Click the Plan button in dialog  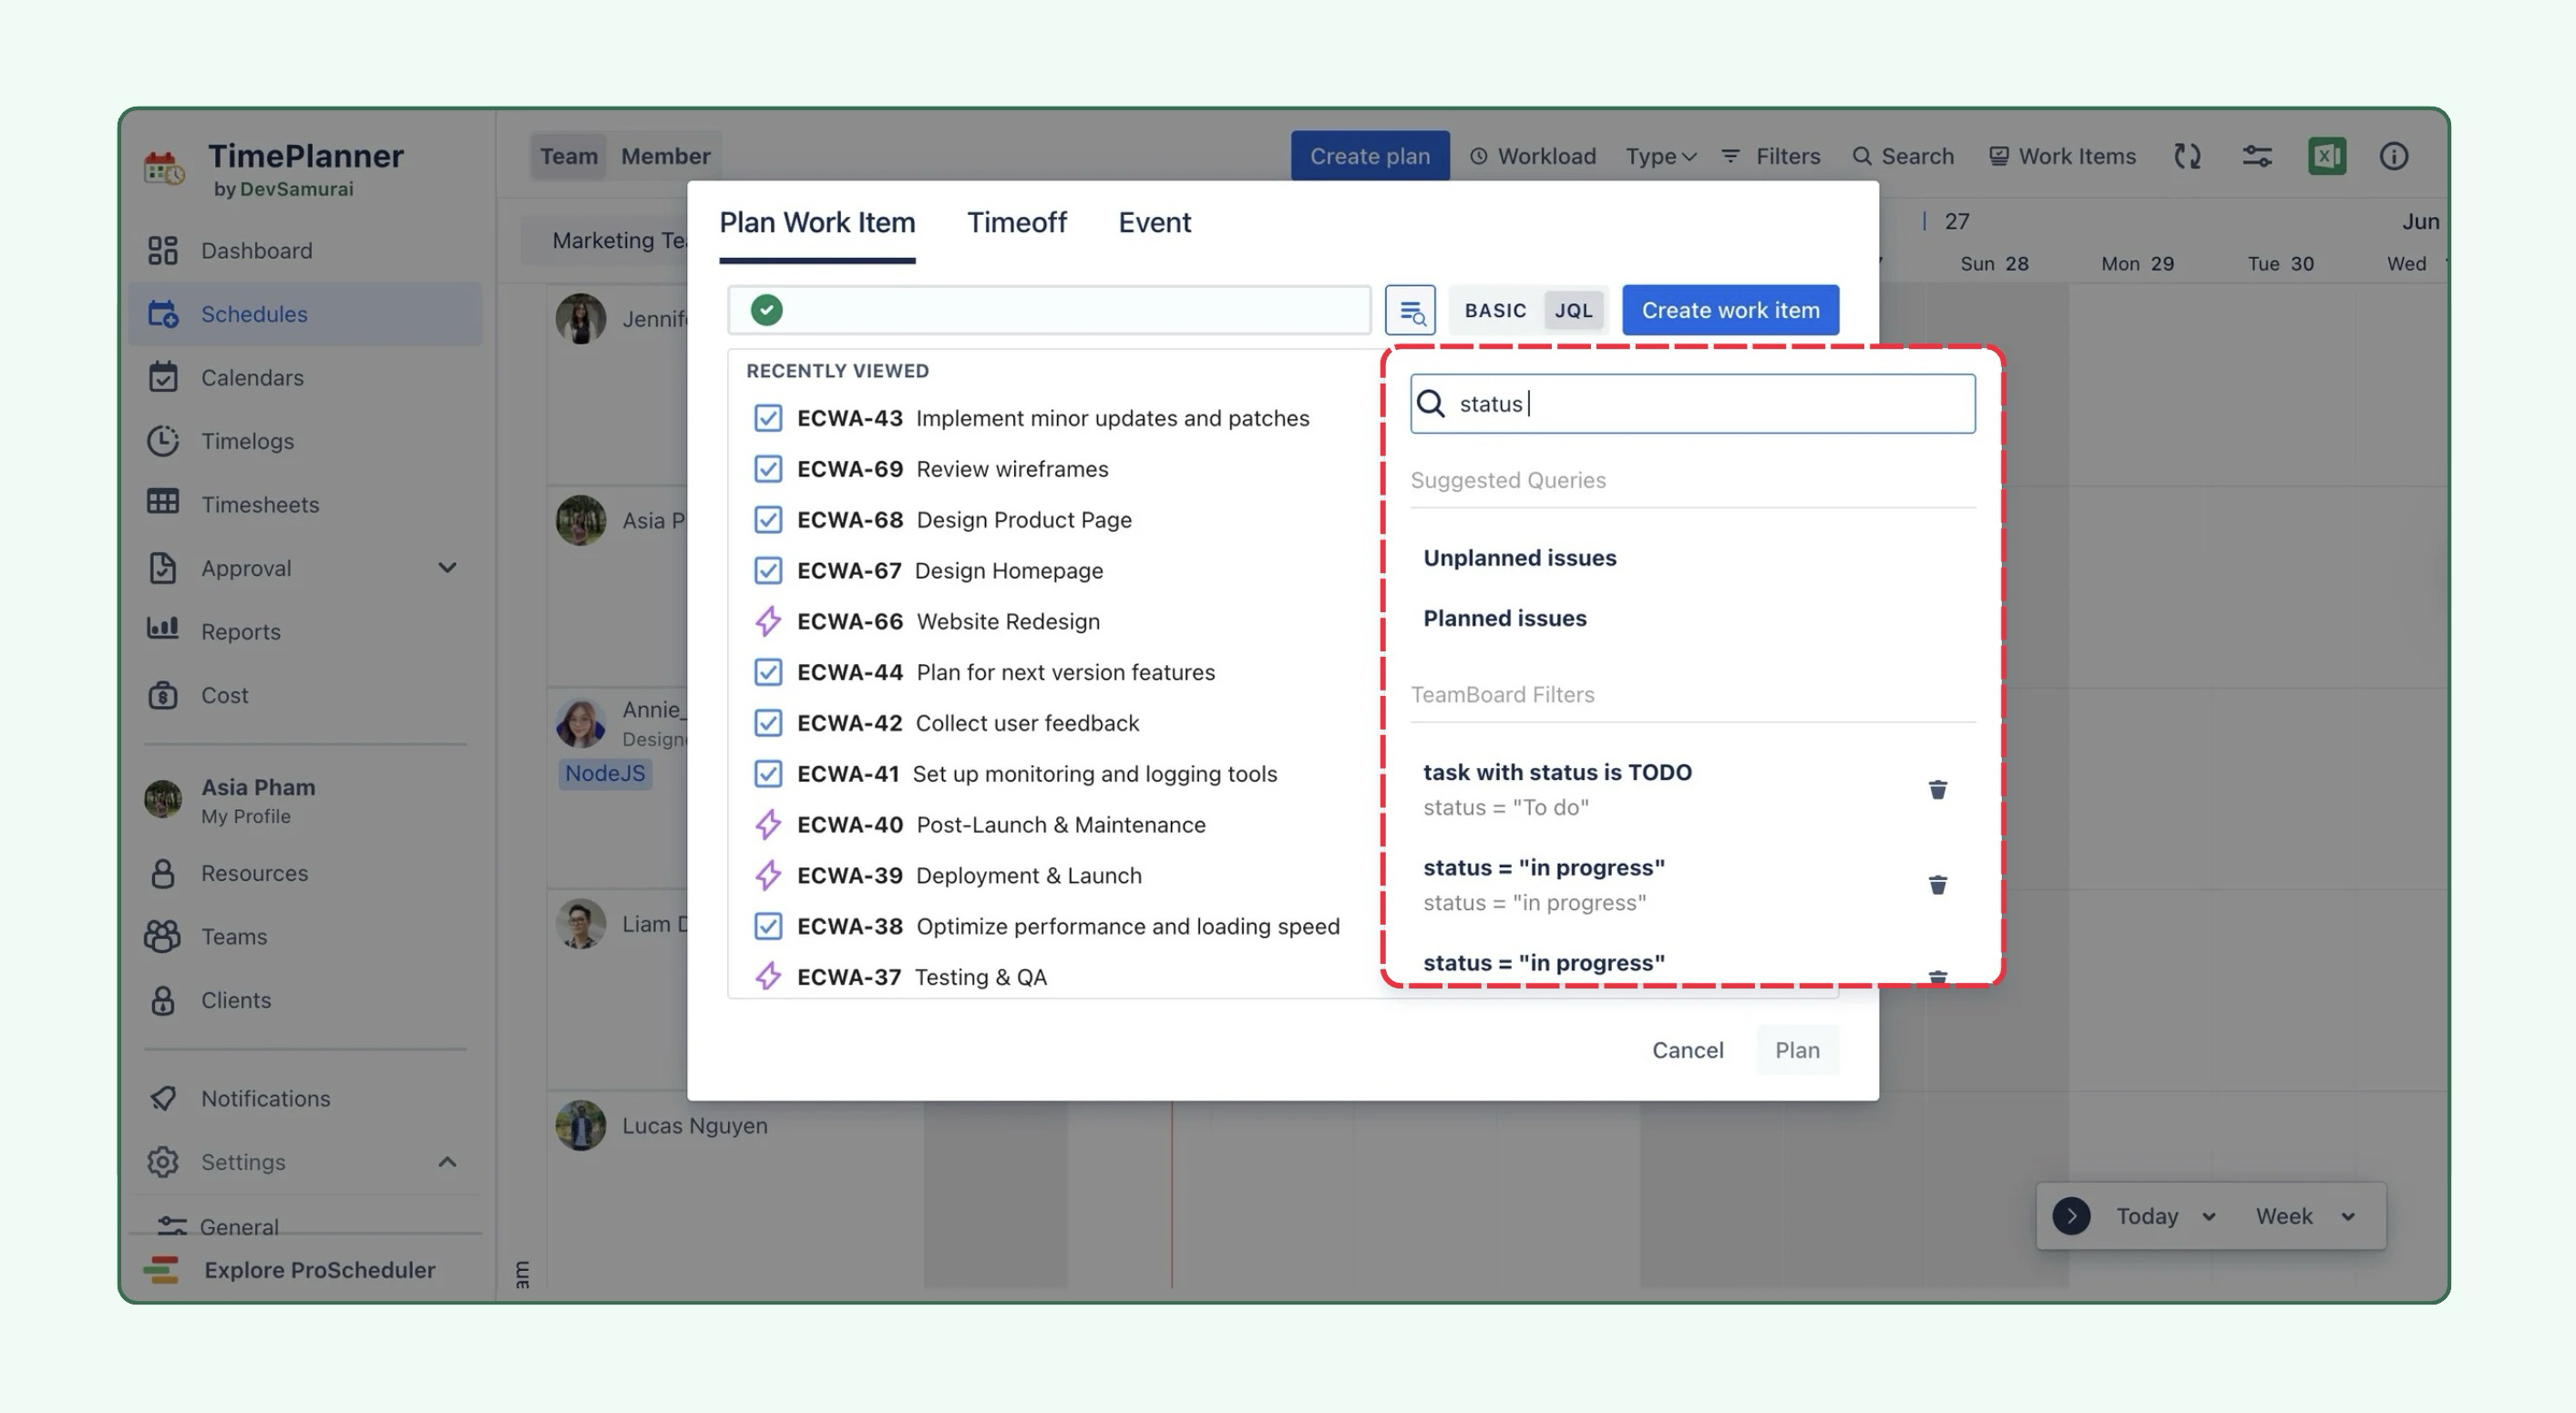click(1797, 1050)
